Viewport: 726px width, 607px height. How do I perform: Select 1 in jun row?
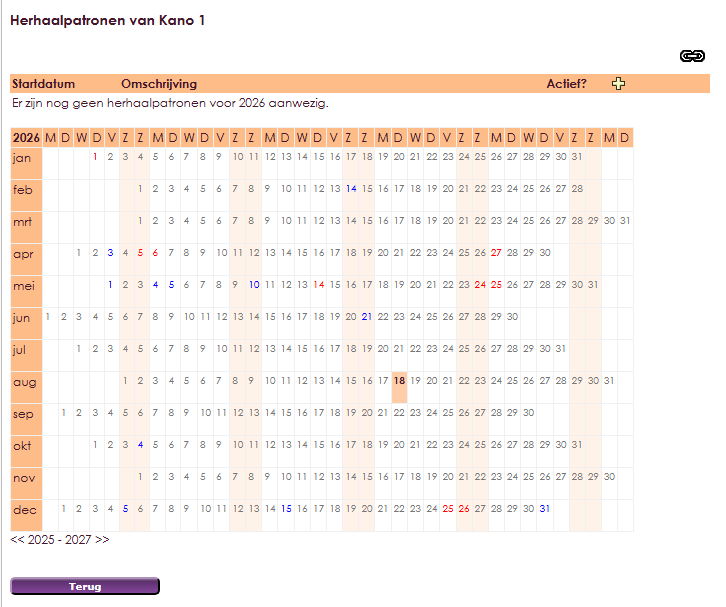tap(48, 317)
